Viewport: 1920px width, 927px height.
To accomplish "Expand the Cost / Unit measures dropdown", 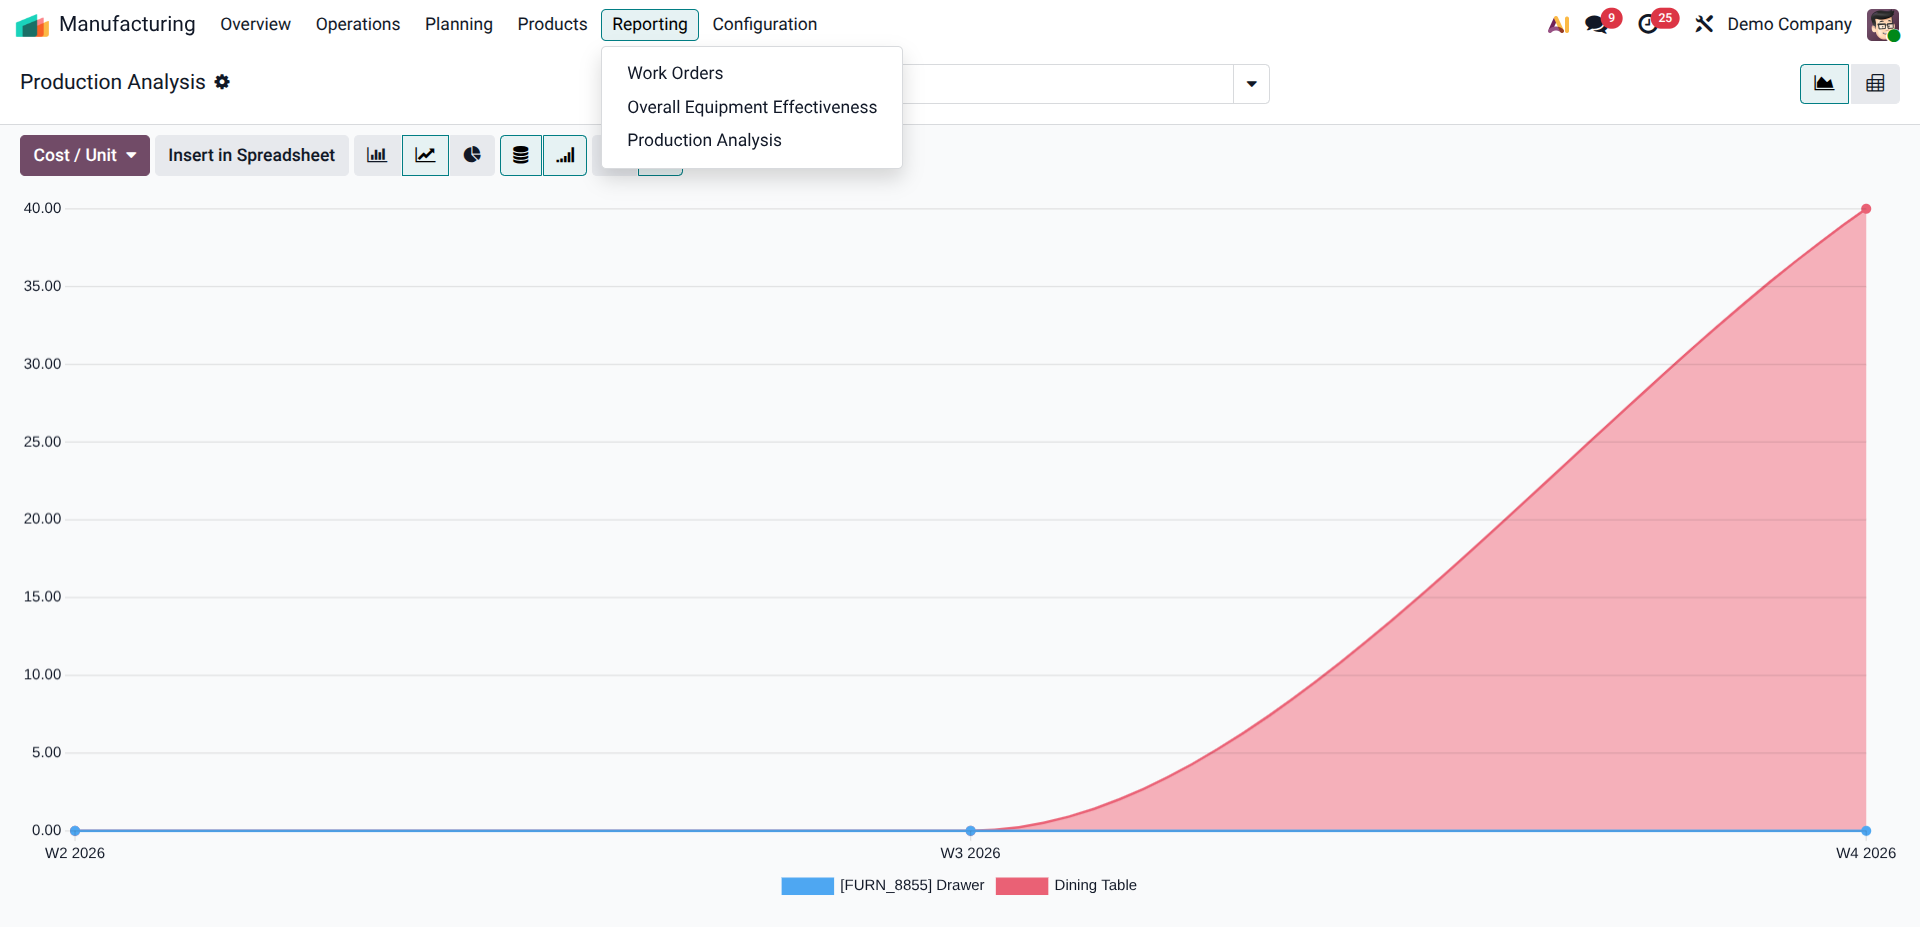I will click(x=85, y=155).
